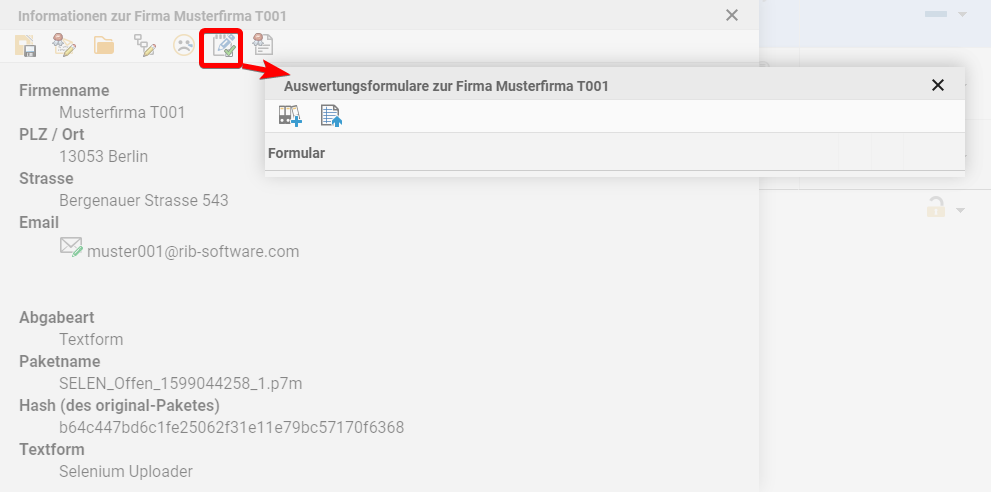
Task: Add a form via the binders plus icon
Action: tap(290, 116)
